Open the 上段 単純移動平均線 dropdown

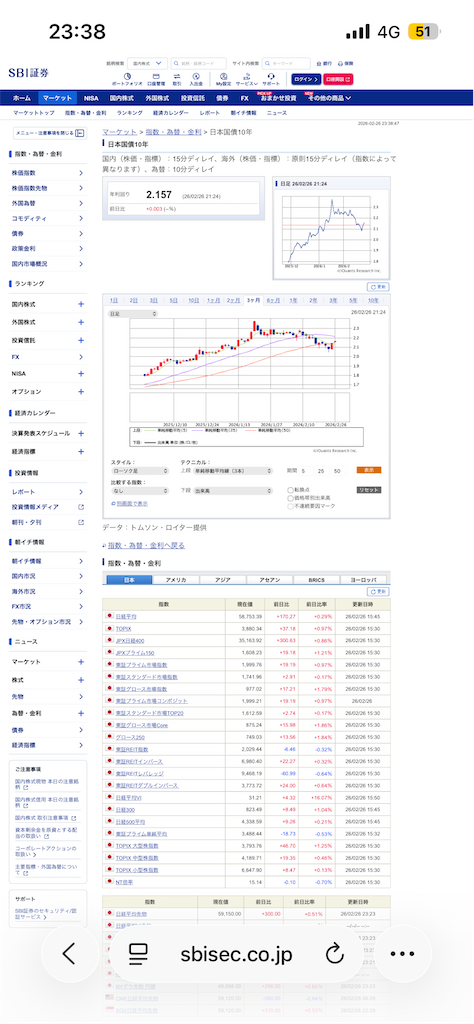232,470
